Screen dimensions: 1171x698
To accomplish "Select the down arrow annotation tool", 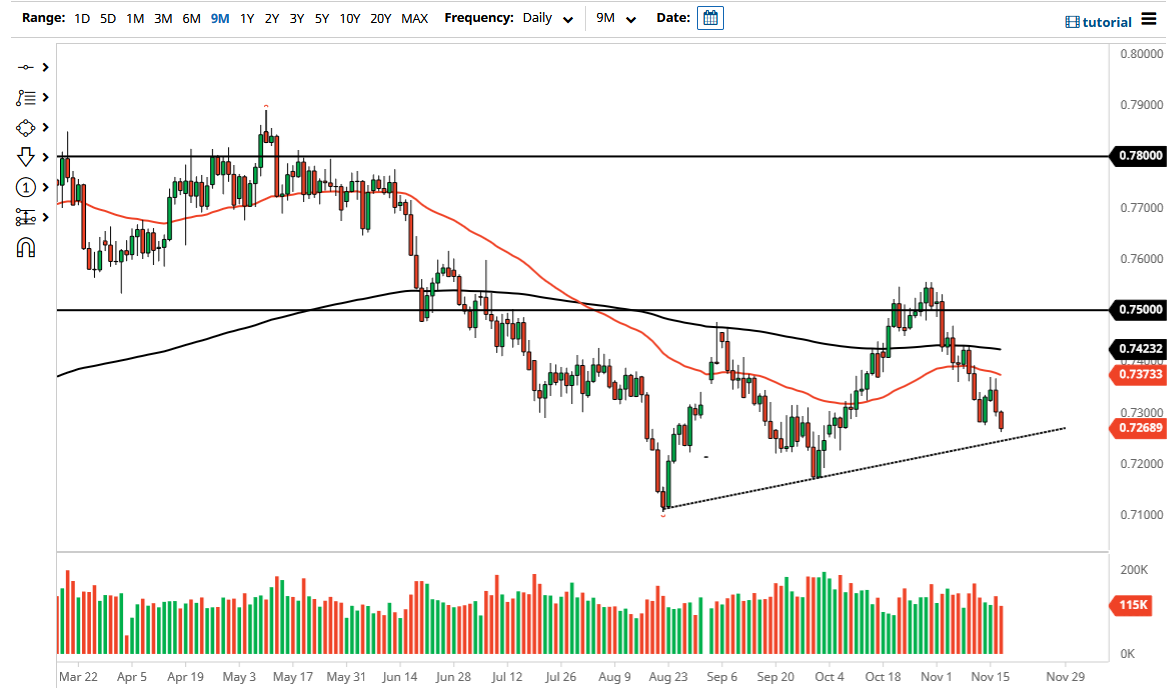I will pos(25,157).
